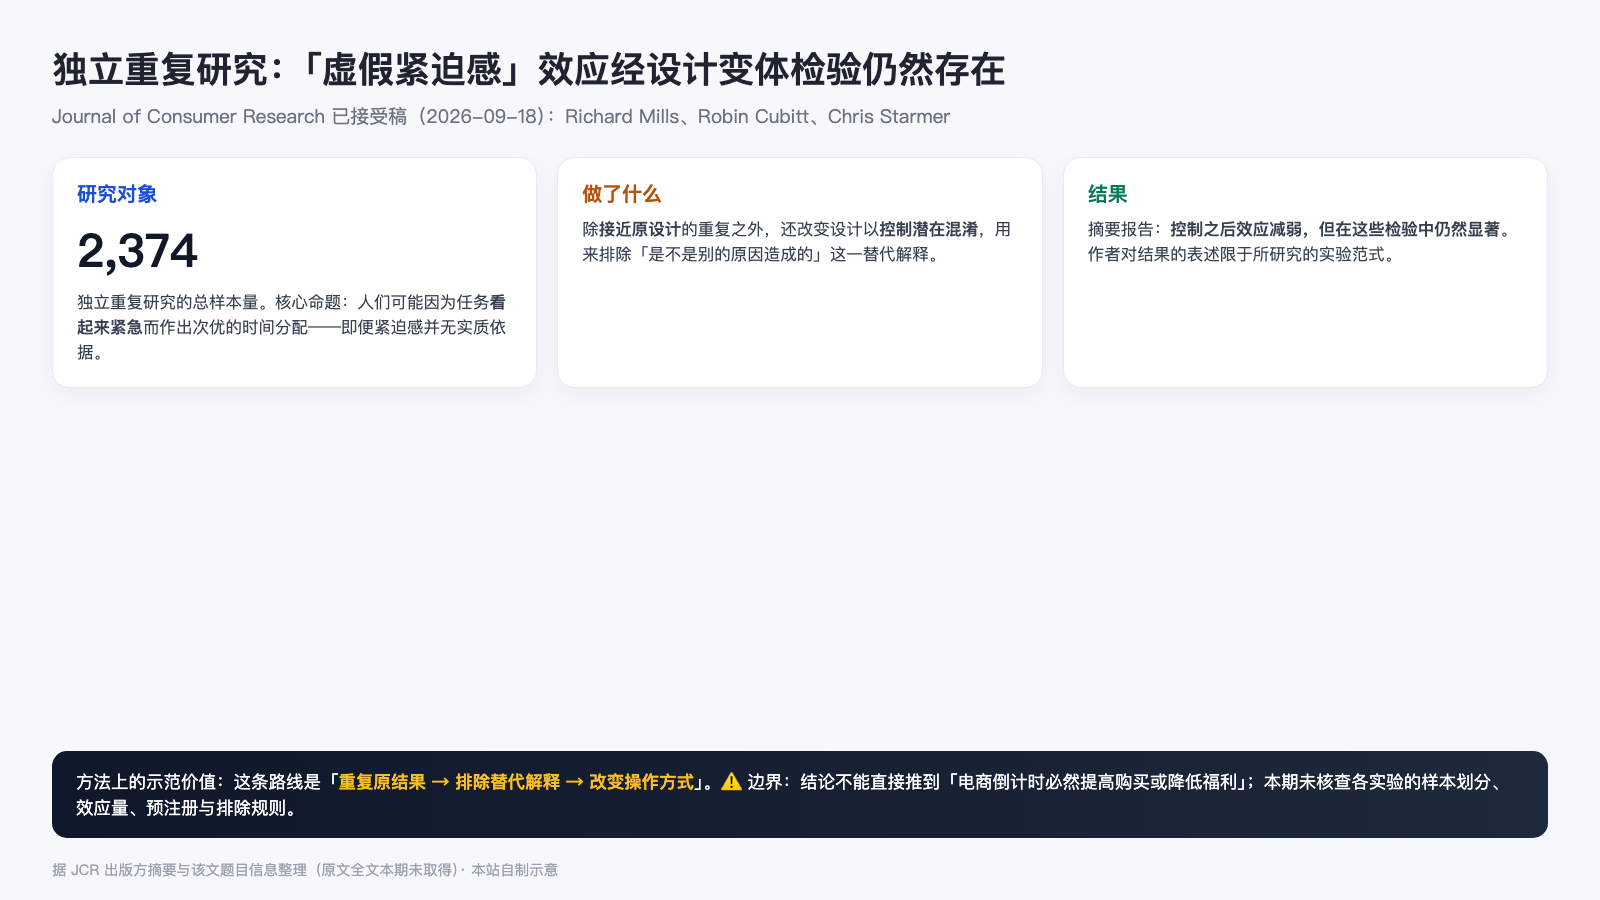This screenshot has width=1600, height=900.
Task: Click the author name Robin Cubitt
Action: pos(753,116)
